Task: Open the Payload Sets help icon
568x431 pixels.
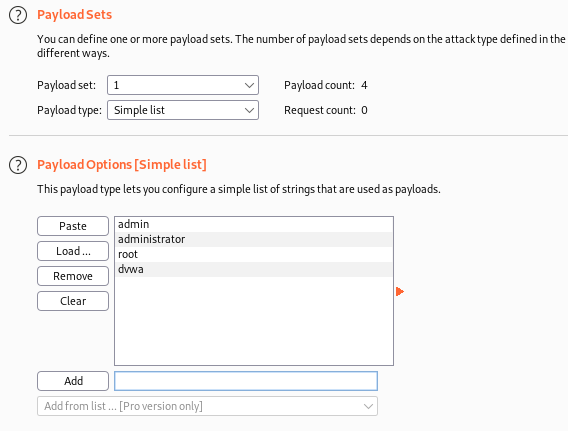Action: coord(18,15)
